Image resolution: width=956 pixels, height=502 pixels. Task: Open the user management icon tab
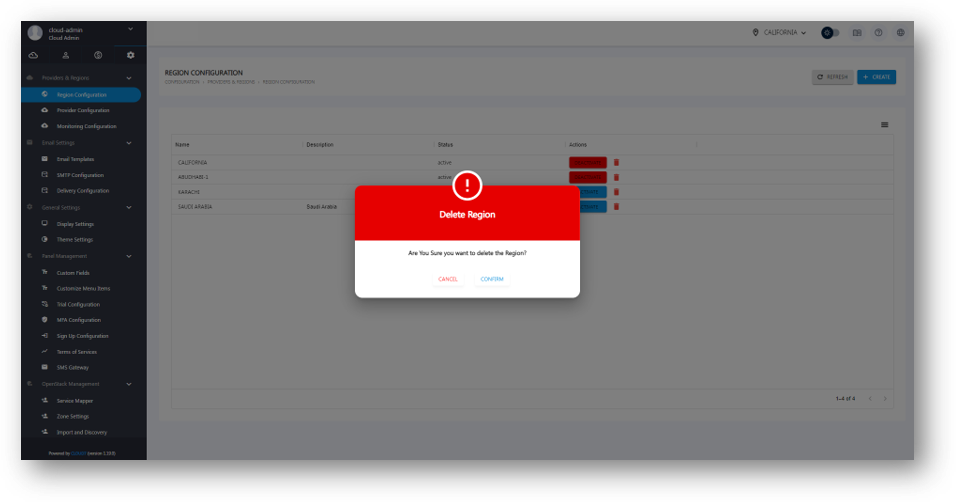point(66,55)
